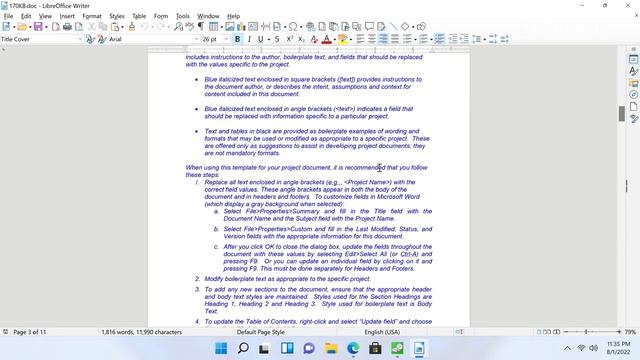
Task: Open the Edit menu
Action: coord(26,16)
